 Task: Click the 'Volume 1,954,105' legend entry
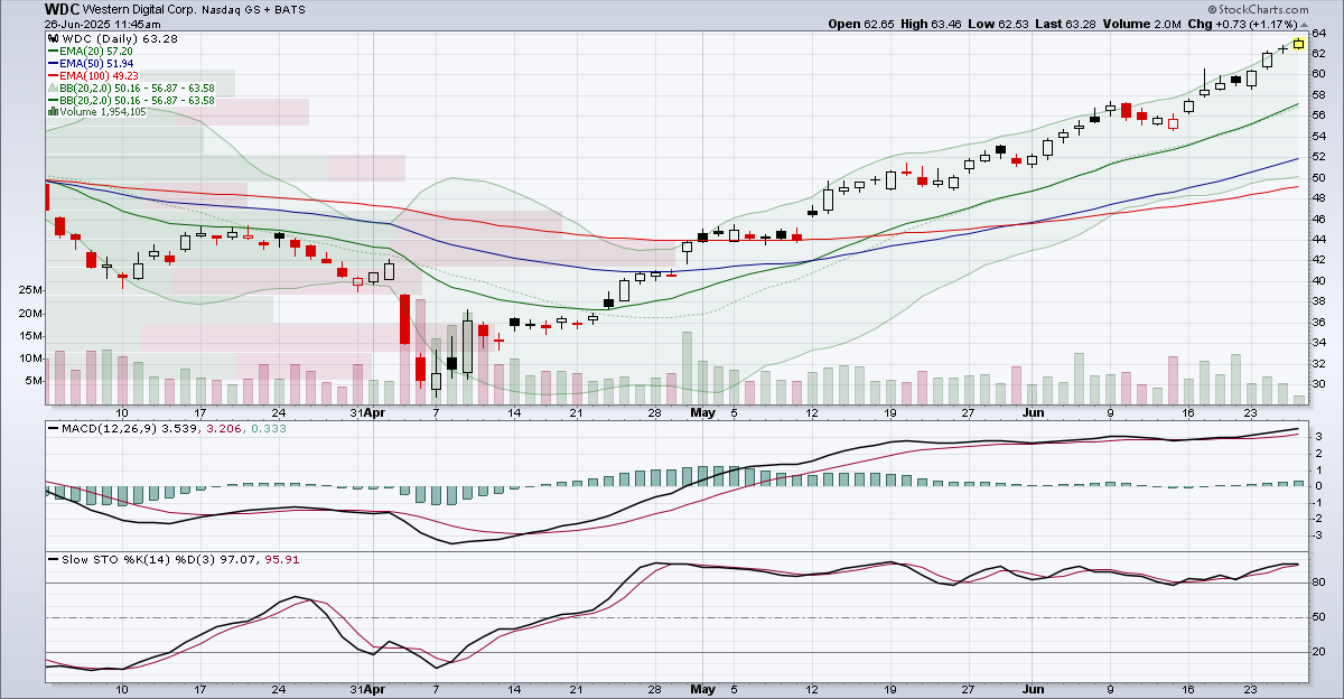[x=104, y=112]
